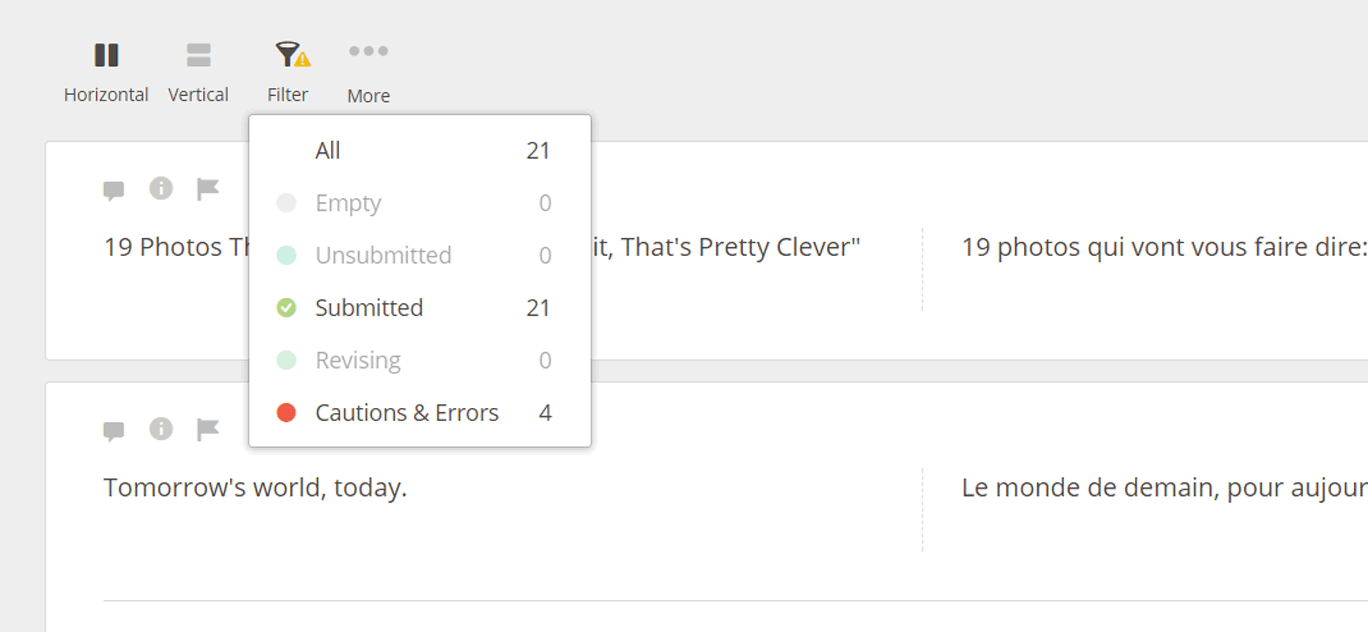The width and height of the screenshot is (1368, 632).
Task: Open comment bubble on first segment
Action: 114,190
